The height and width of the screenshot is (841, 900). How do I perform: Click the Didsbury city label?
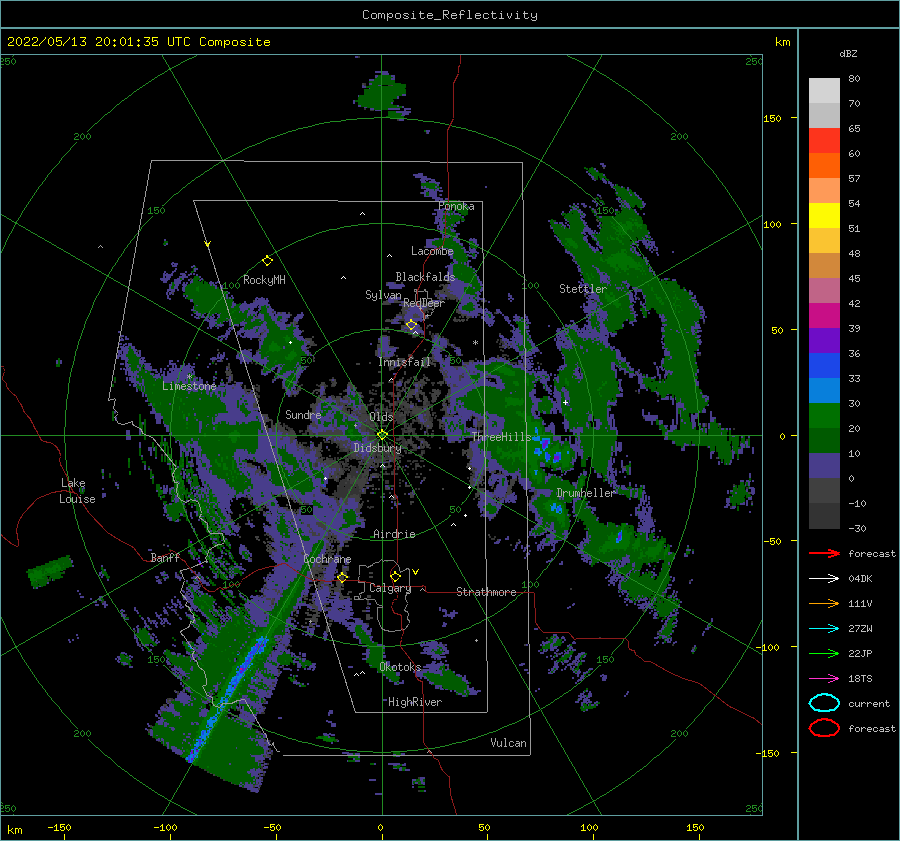click(x=378, y=448)
